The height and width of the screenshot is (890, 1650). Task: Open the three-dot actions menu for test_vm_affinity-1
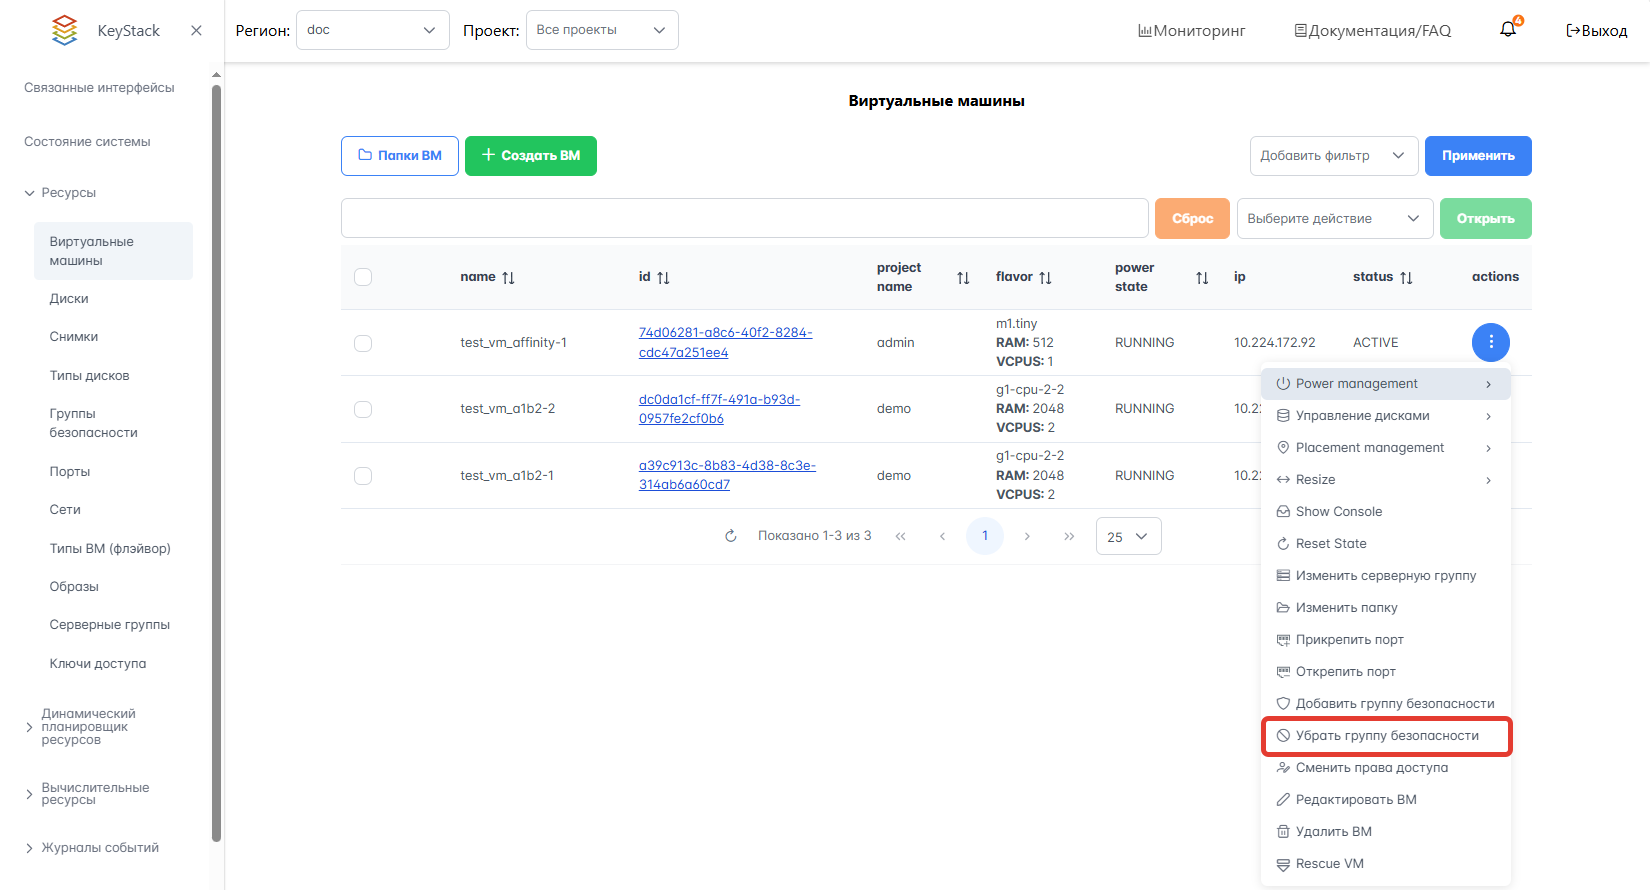[1490, 342]
